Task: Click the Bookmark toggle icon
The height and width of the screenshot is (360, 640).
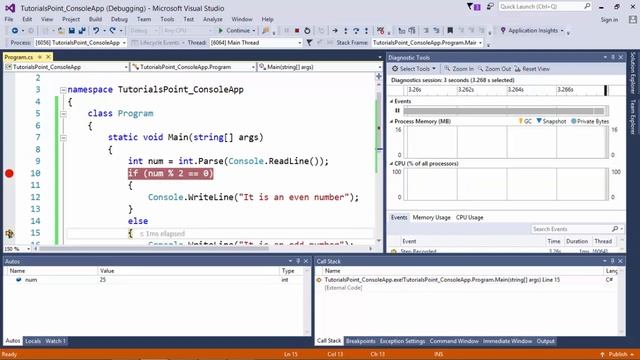Action: pyautogui.click(x=450, y=31)
